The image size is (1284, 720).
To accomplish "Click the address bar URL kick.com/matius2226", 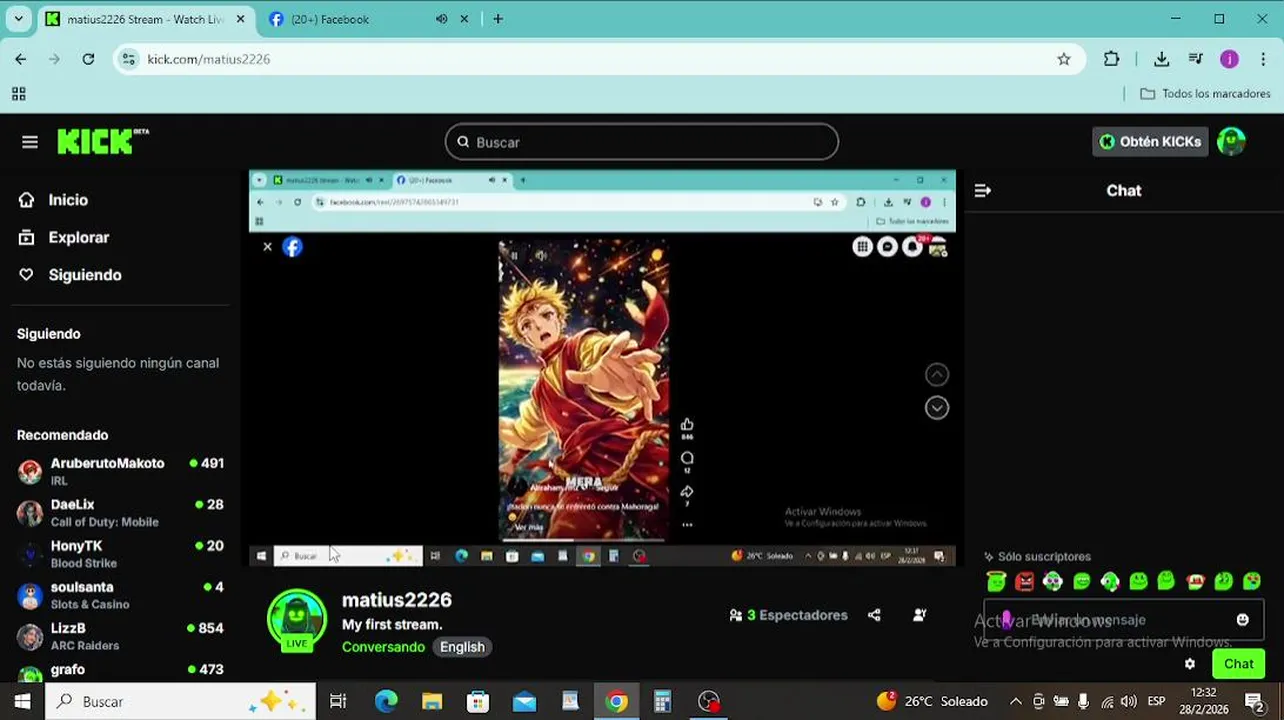I will 209,59.
